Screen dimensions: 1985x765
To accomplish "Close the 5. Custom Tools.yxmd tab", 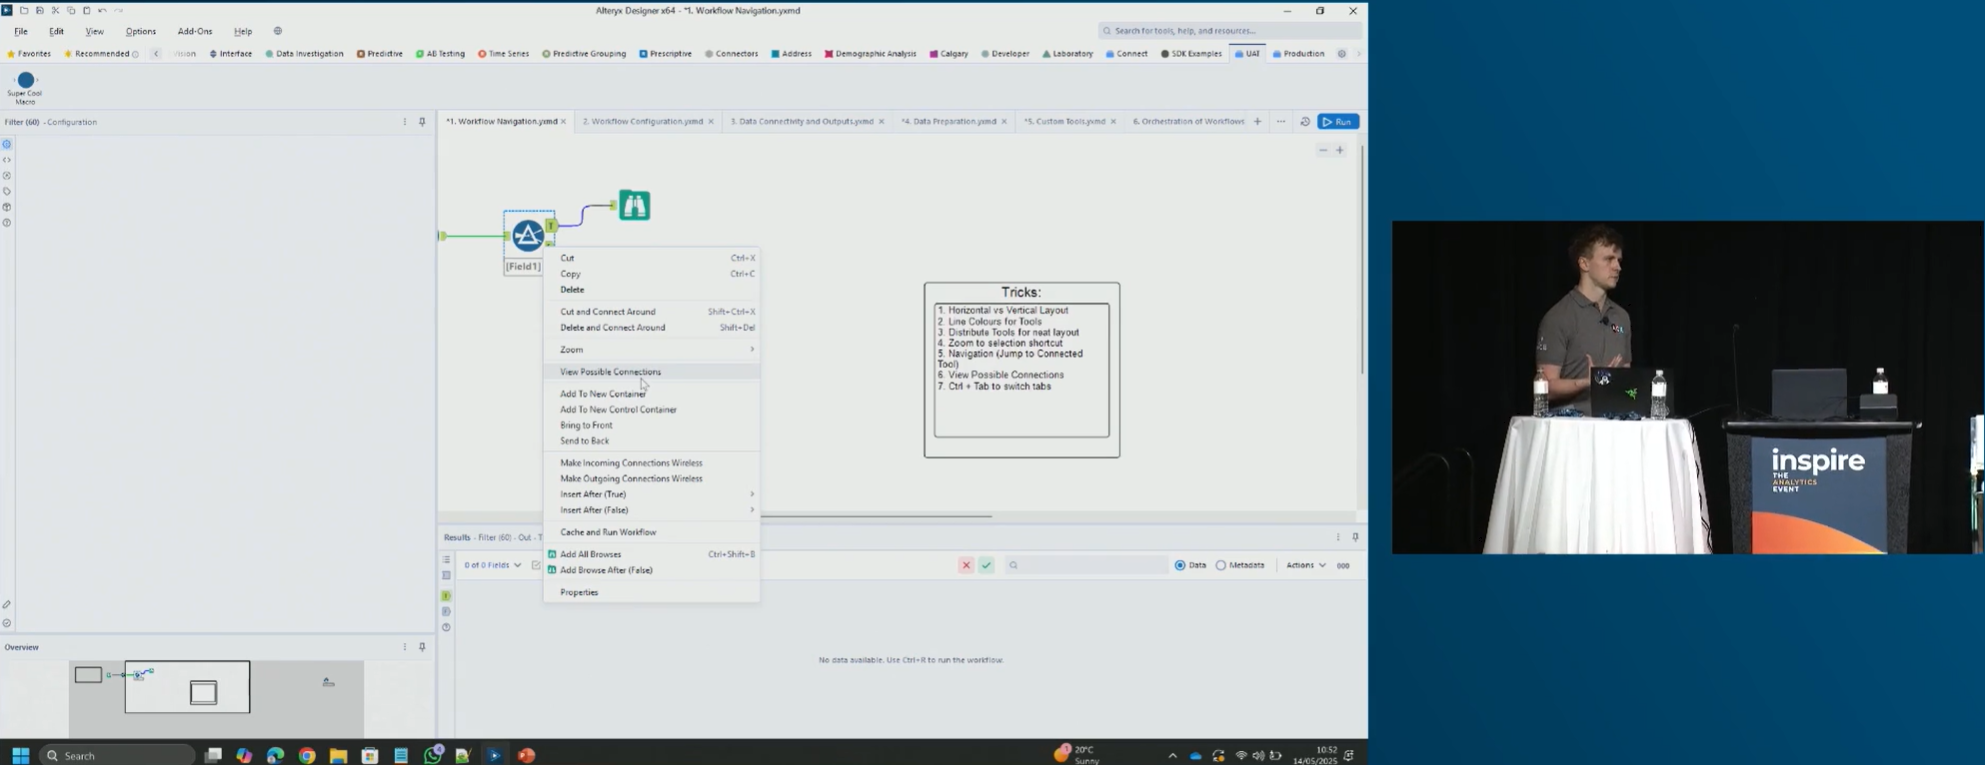I will 1113,122.
